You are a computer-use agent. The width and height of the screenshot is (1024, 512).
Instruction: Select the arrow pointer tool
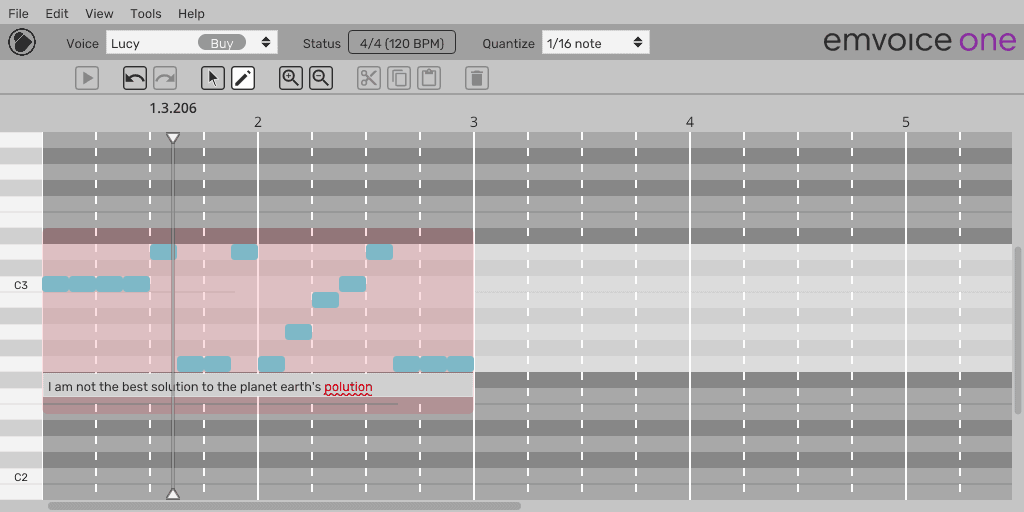pyautogui.click(x=213, y=77)
